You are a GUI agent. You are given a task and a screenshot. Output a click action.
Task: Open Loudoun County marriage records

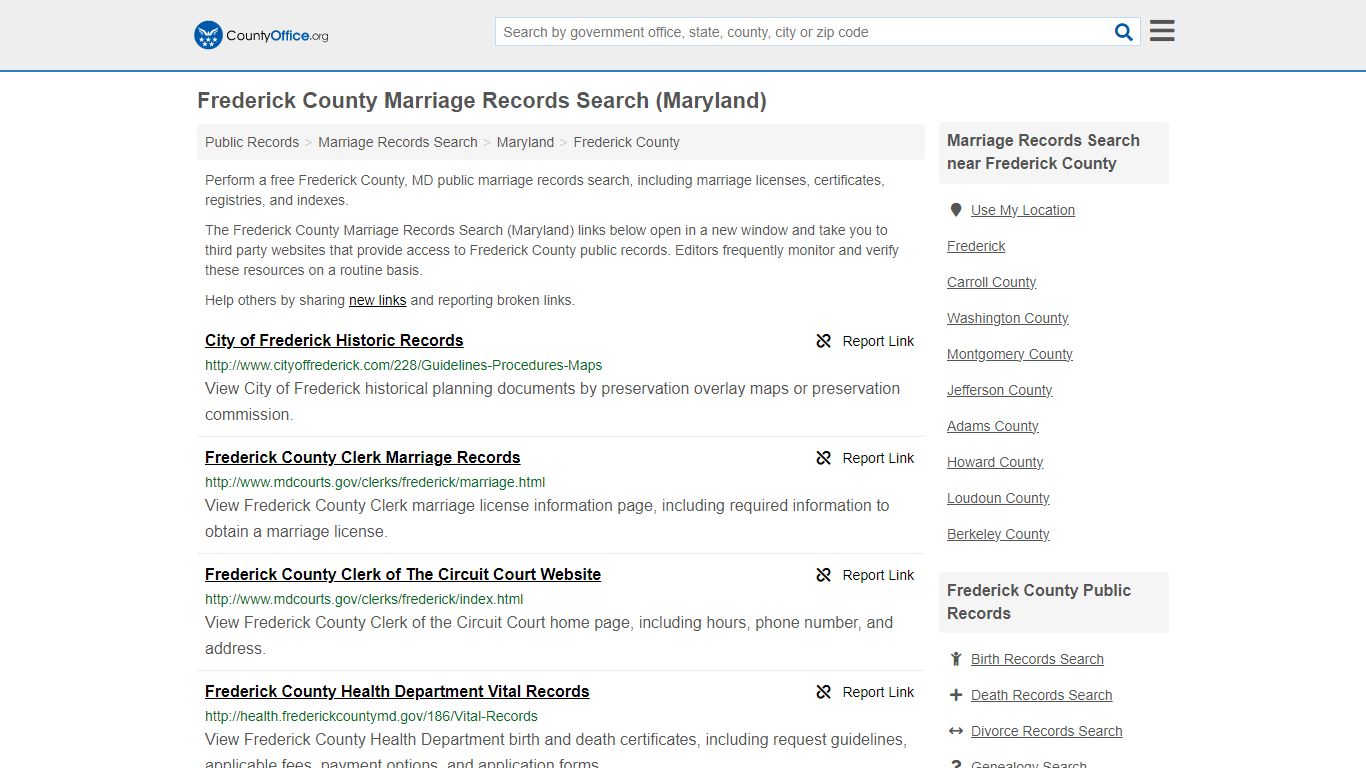tap(998, 498)
